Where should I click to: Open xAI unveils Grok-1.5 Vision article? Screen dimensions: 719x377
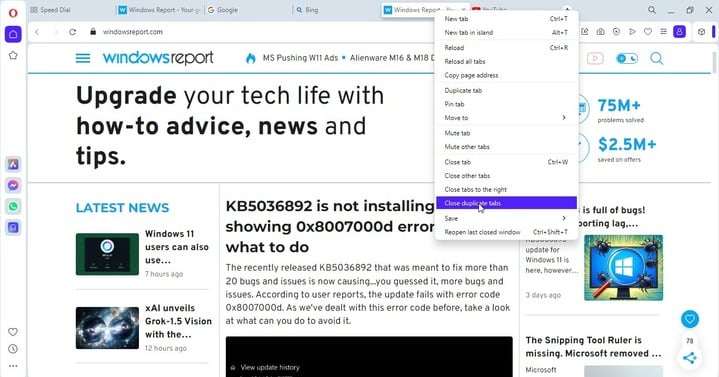pyautogui.click(x=178, y=321)
